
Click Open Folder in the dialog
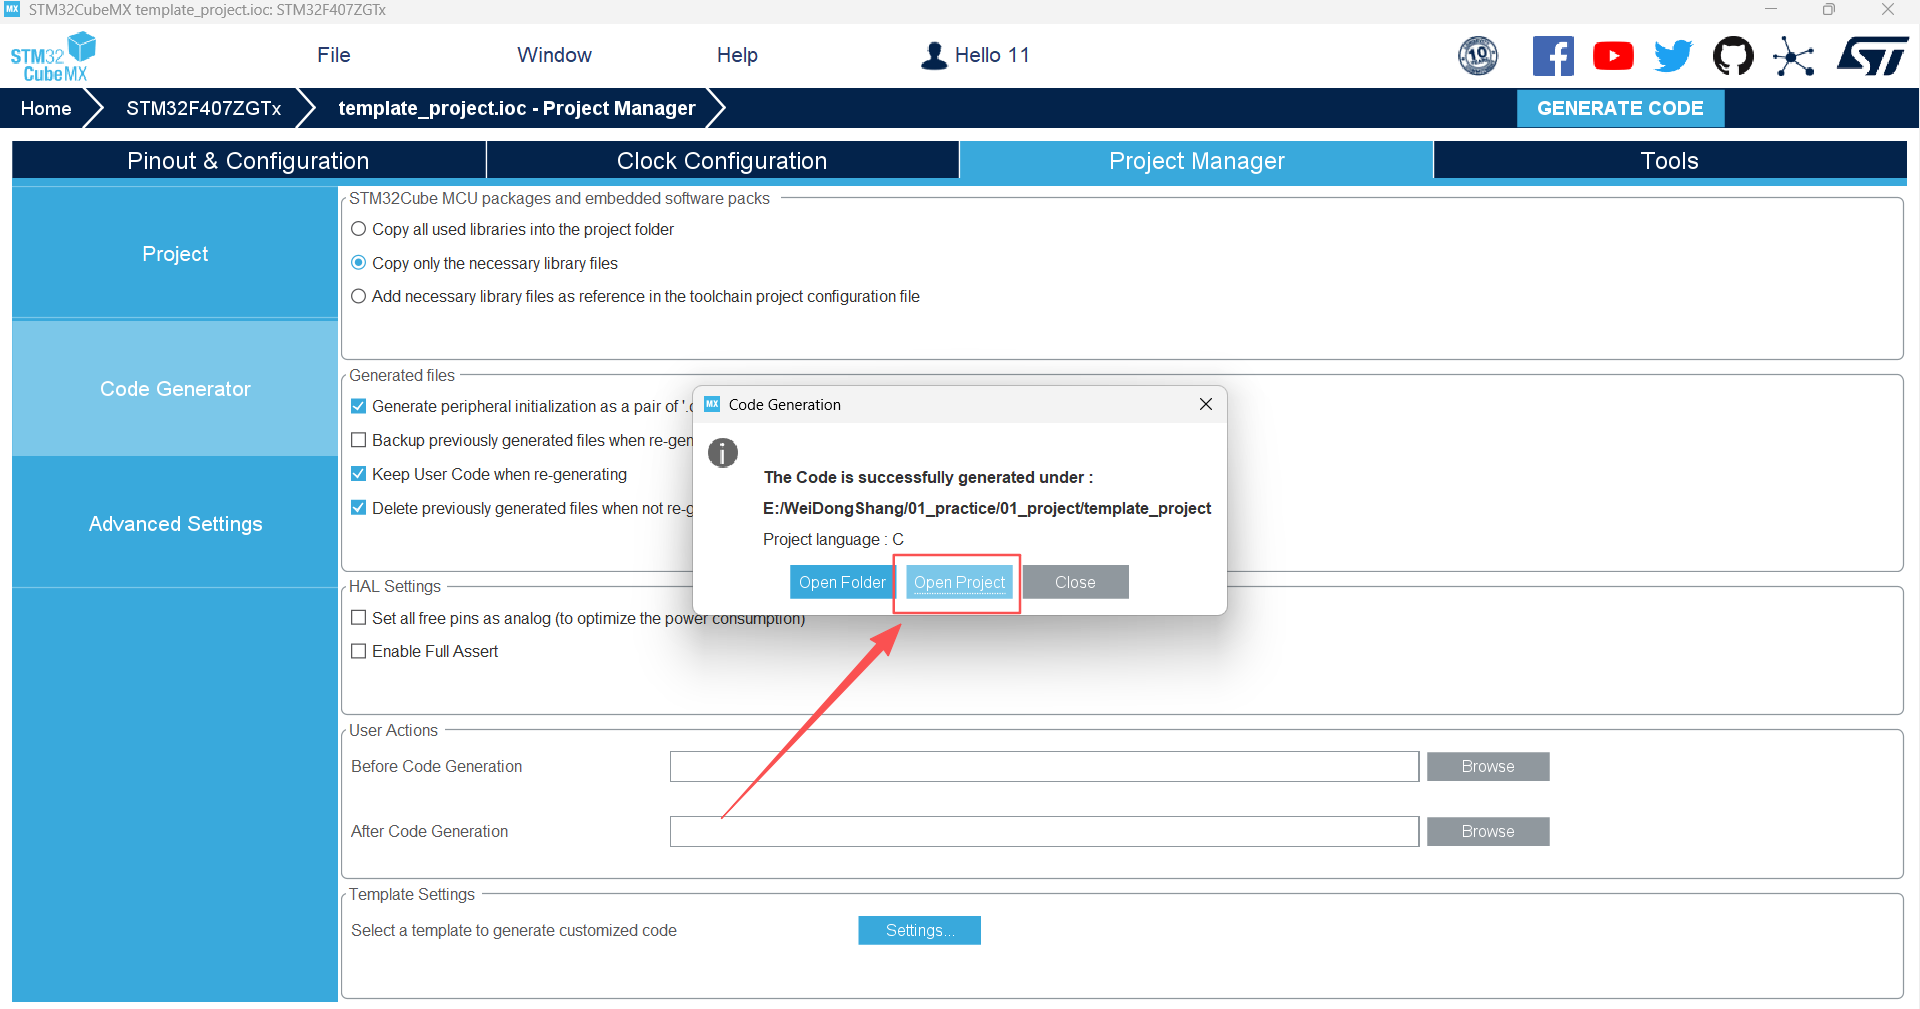[x=842, y=582]
